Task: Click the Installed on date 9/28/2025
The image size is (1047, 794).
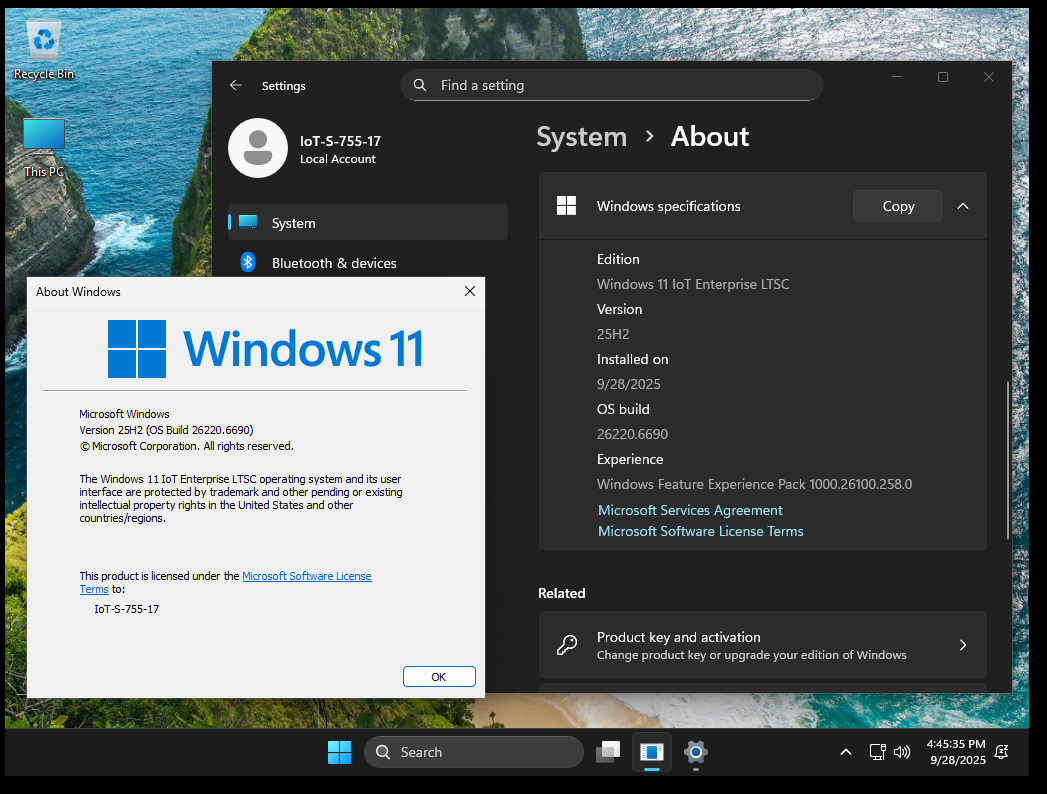Action: coord(628,384)
